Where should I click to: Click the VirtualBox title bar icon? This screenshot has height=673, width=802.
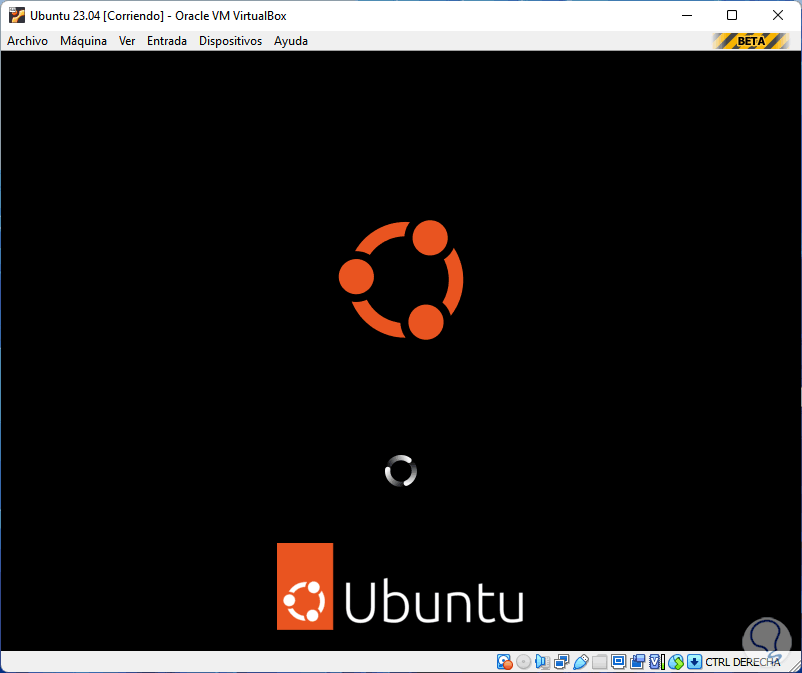(x=17, y=15)
